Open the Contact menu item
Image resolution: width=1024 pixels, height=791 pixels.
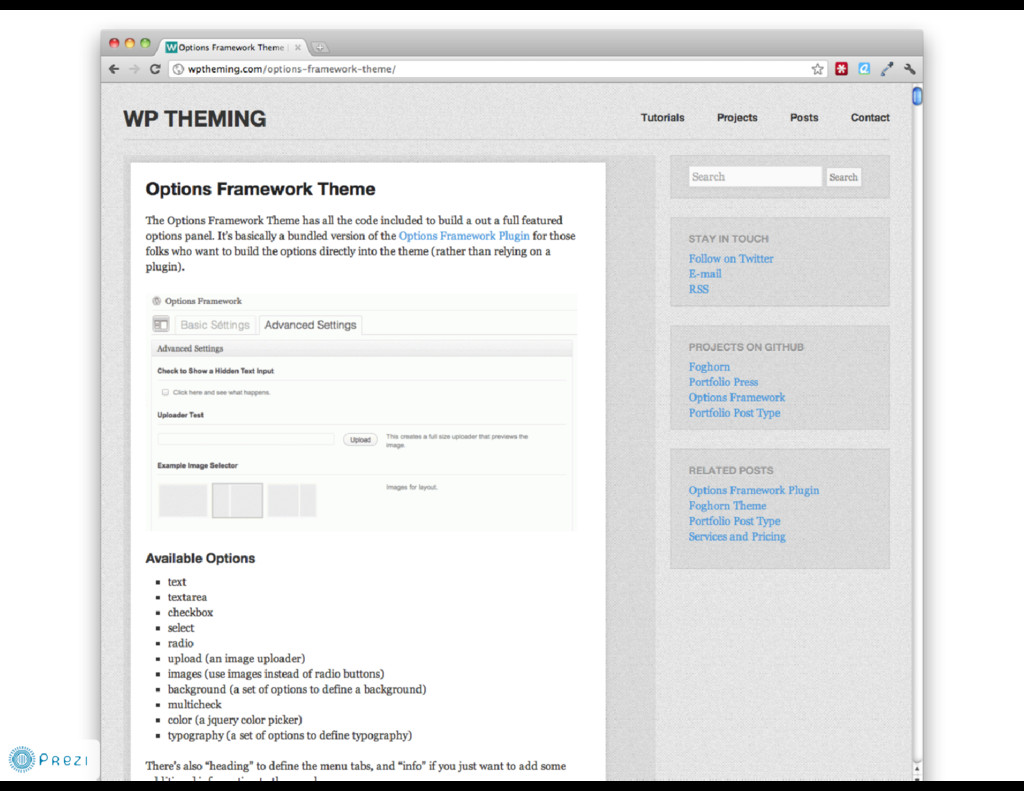[x=870, y=118]
